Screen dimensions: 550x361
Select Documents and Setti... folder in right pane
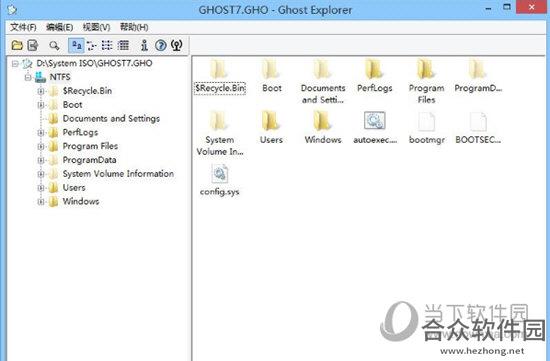coord(323,69)
